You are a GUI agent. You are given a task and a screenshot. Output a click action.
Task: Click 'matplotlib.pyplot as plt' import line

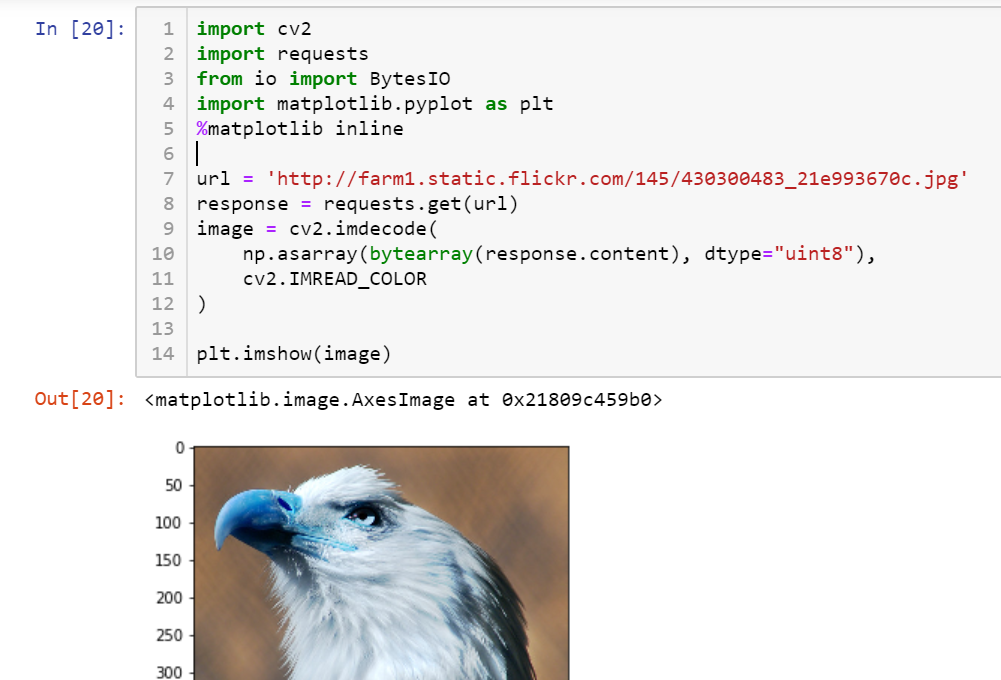(375, 103)
